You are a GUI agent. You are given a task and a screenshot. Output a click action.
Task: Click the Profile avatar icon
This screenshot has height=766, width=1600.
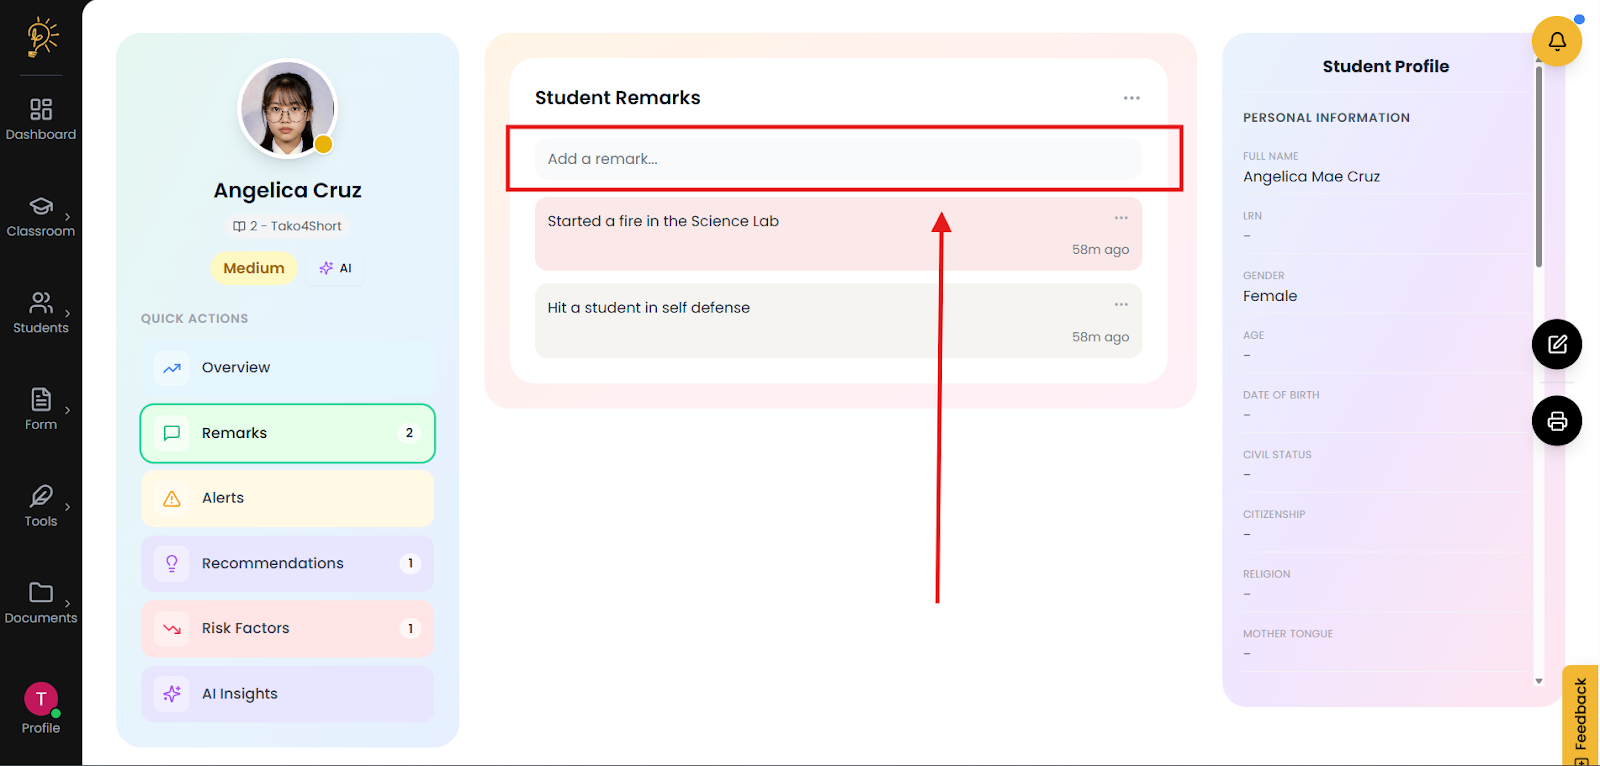(41, 699)
